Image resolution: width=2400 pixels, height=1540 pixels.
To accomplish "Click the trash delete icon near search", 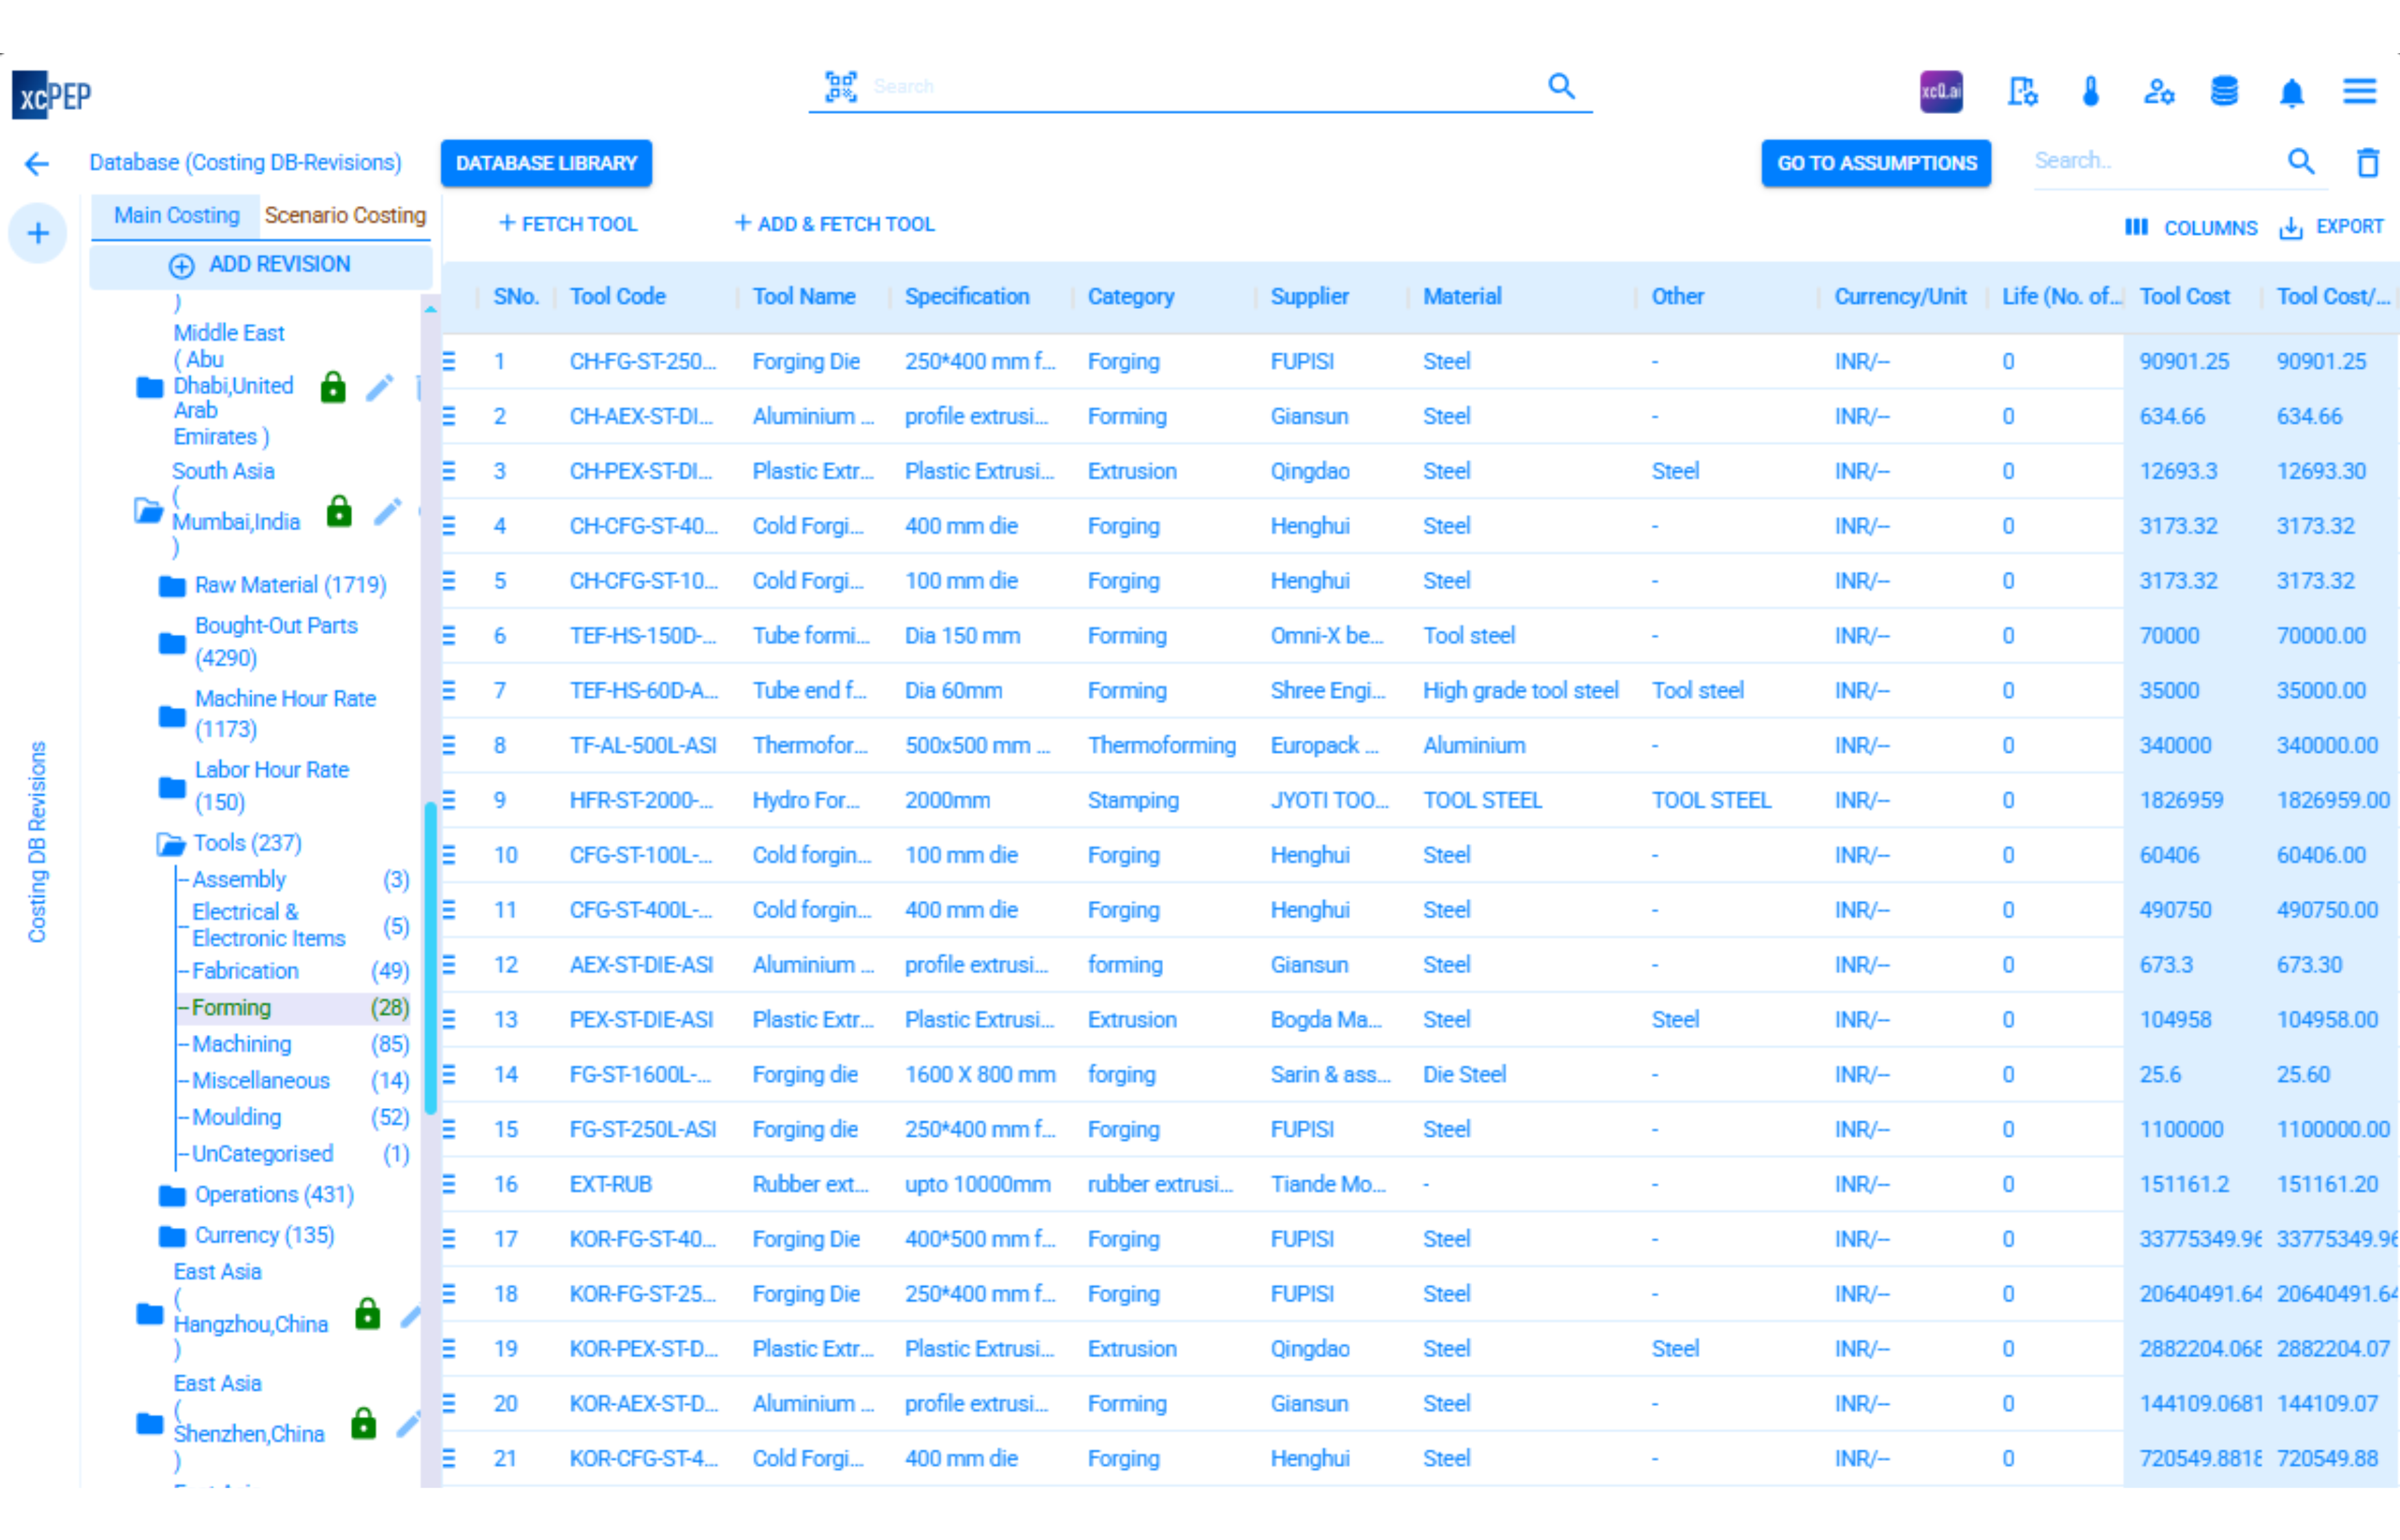I will [x=2368, y=162].
